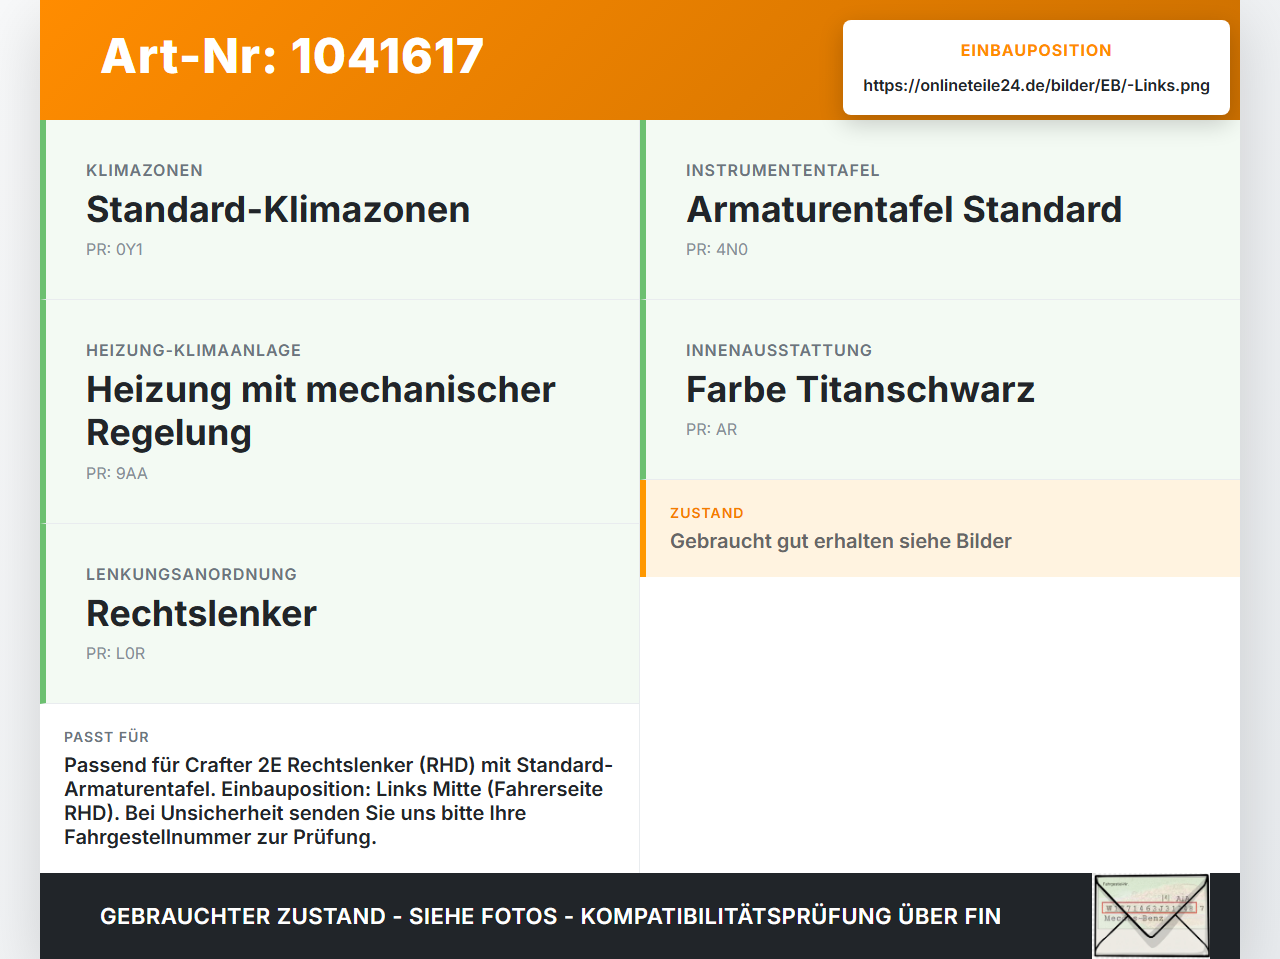
Task: Click the EINBAUPOSITION heading in white card
Action: (x=1036, y=50)
